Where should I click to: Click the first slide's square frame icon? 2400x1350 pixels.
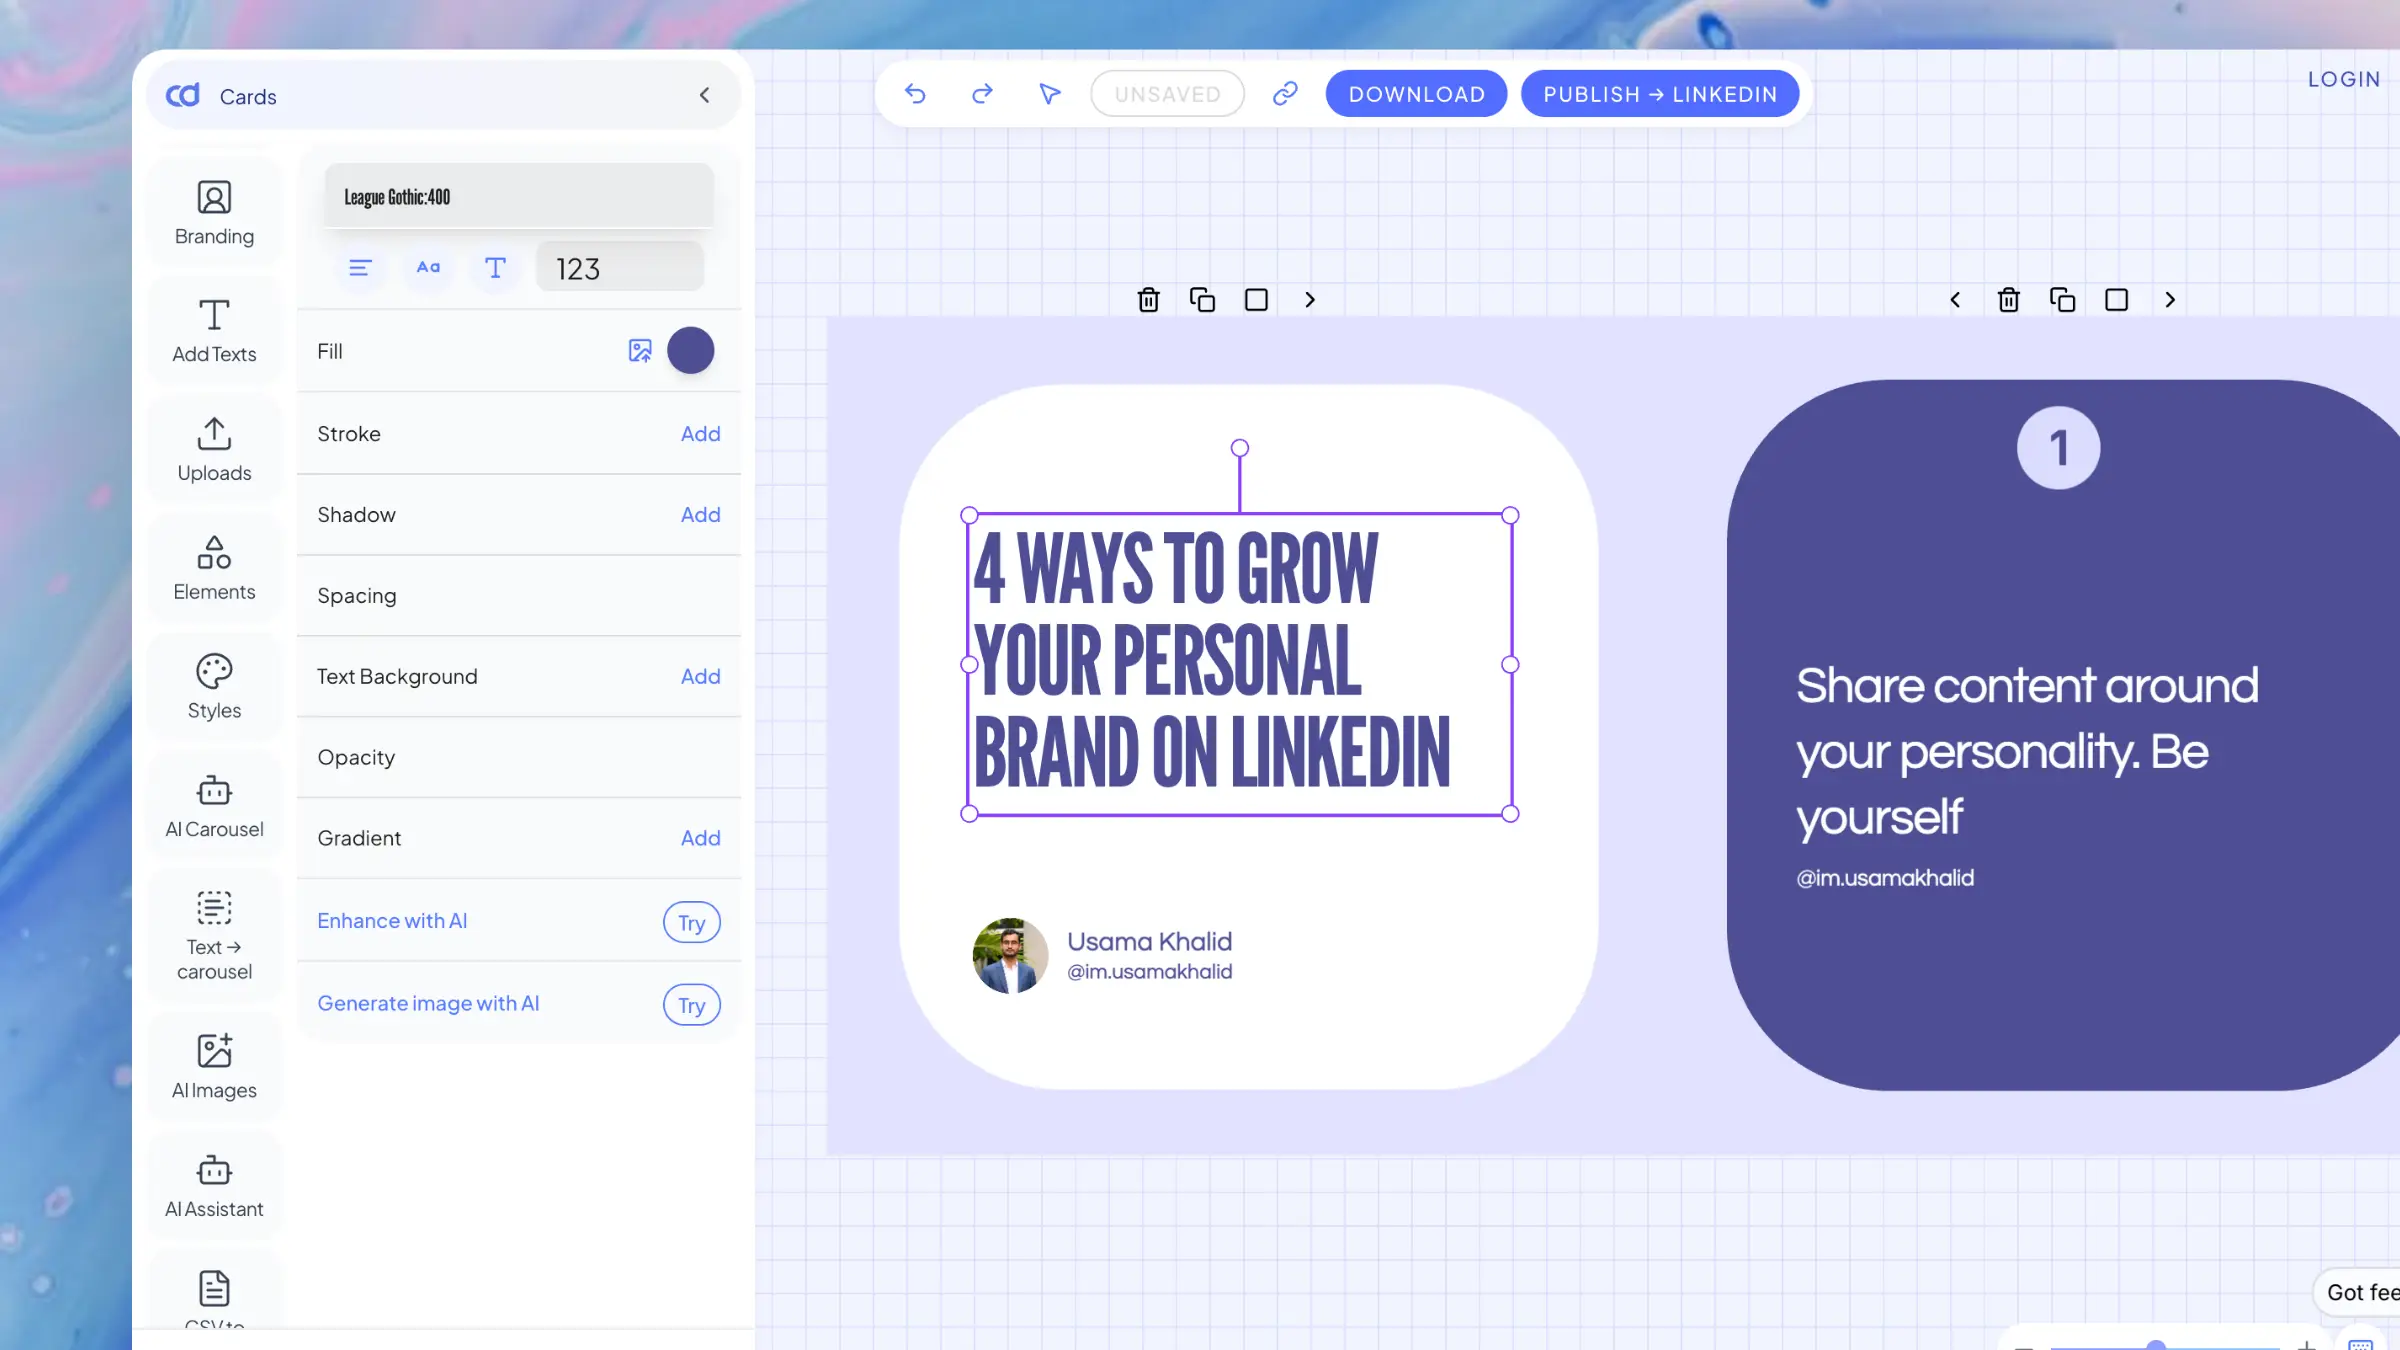pos(1256,300)
